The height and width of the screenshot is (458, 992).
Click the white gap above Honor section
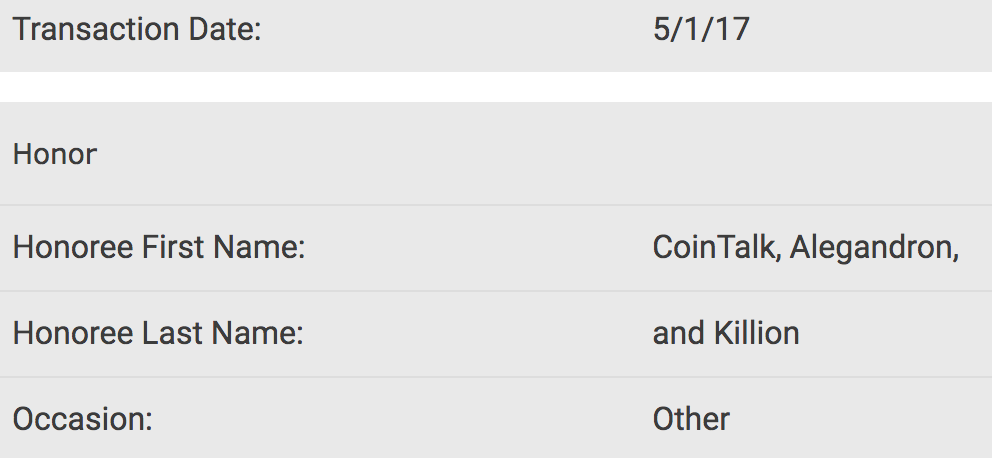[496, 87]
